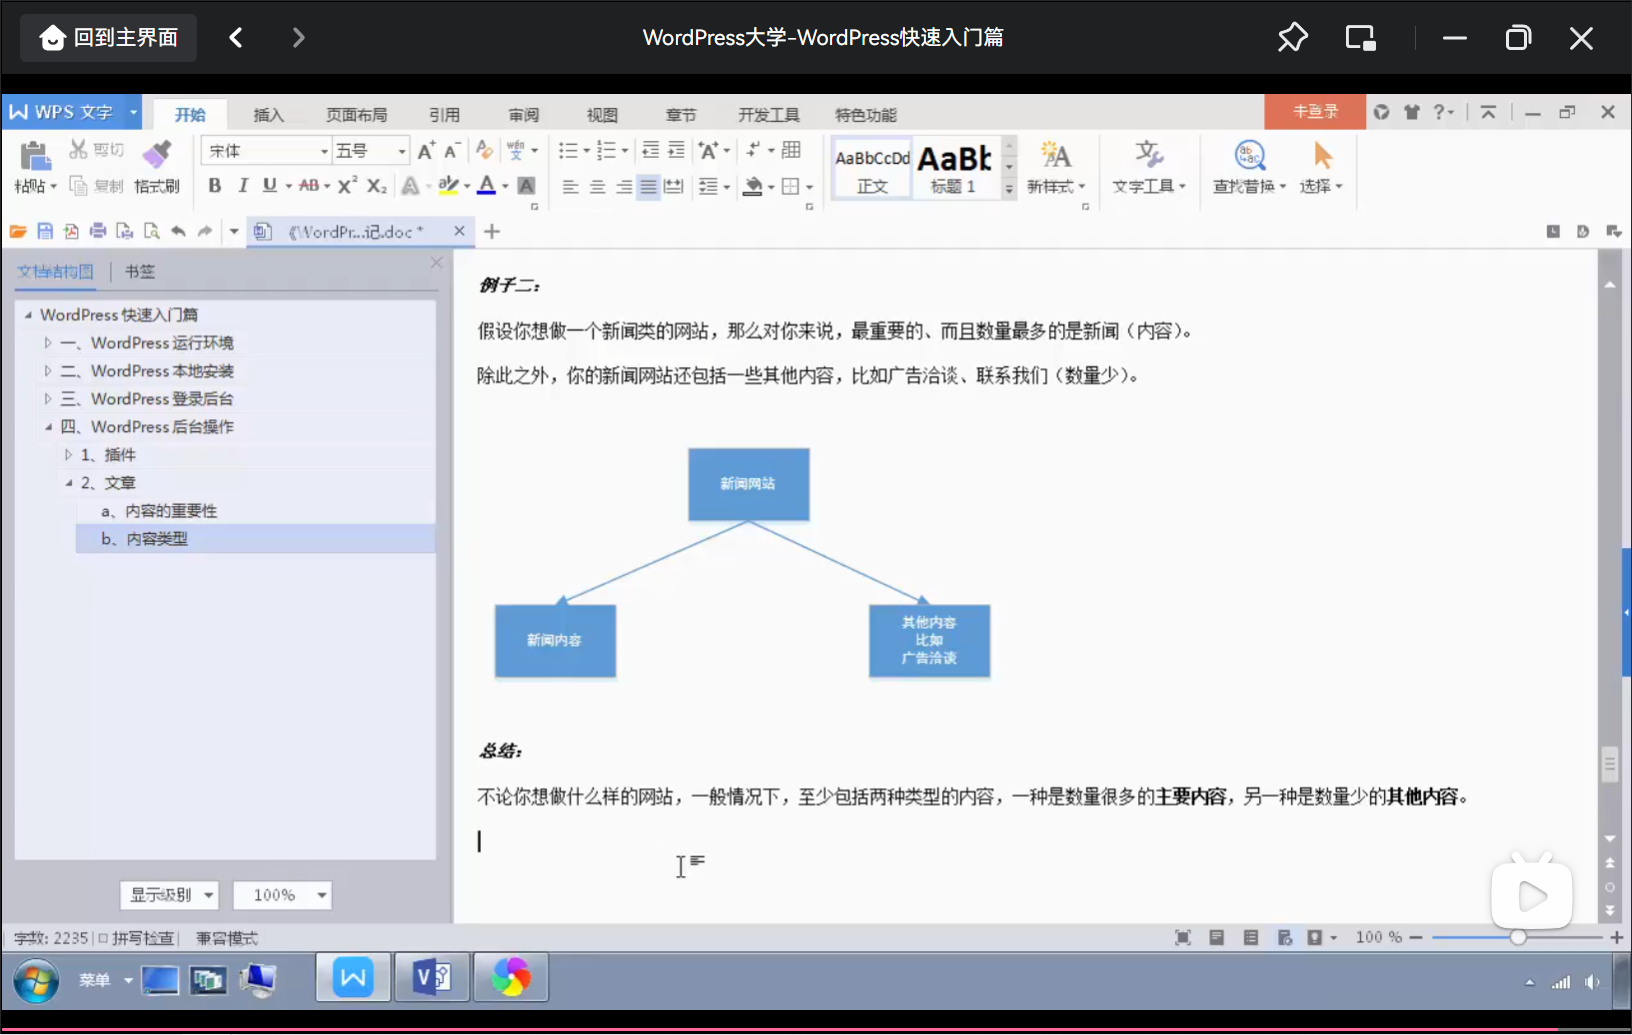Center align the text
The image size is (1632, 1035).
tap(597, 187)
